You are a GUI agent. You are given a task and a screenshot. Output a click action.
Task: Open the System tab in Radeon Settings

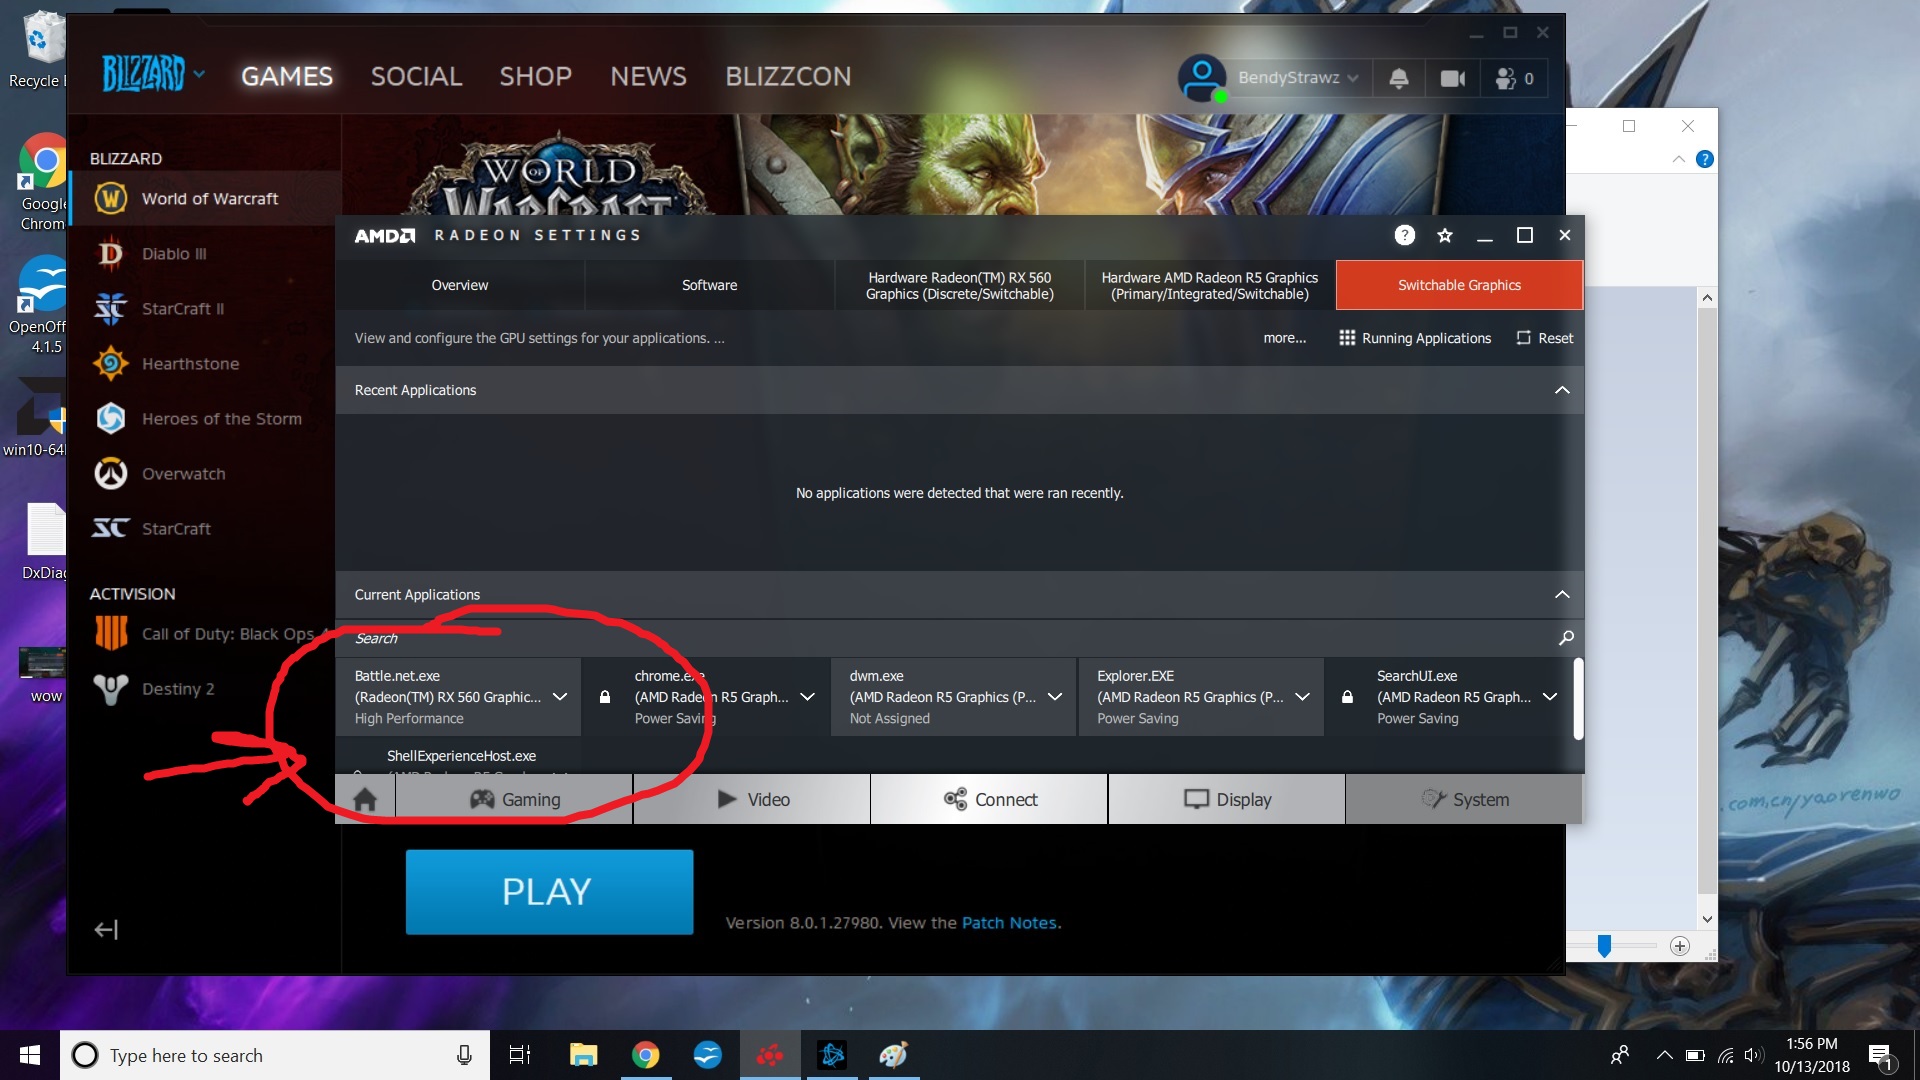coord(1464,799)
